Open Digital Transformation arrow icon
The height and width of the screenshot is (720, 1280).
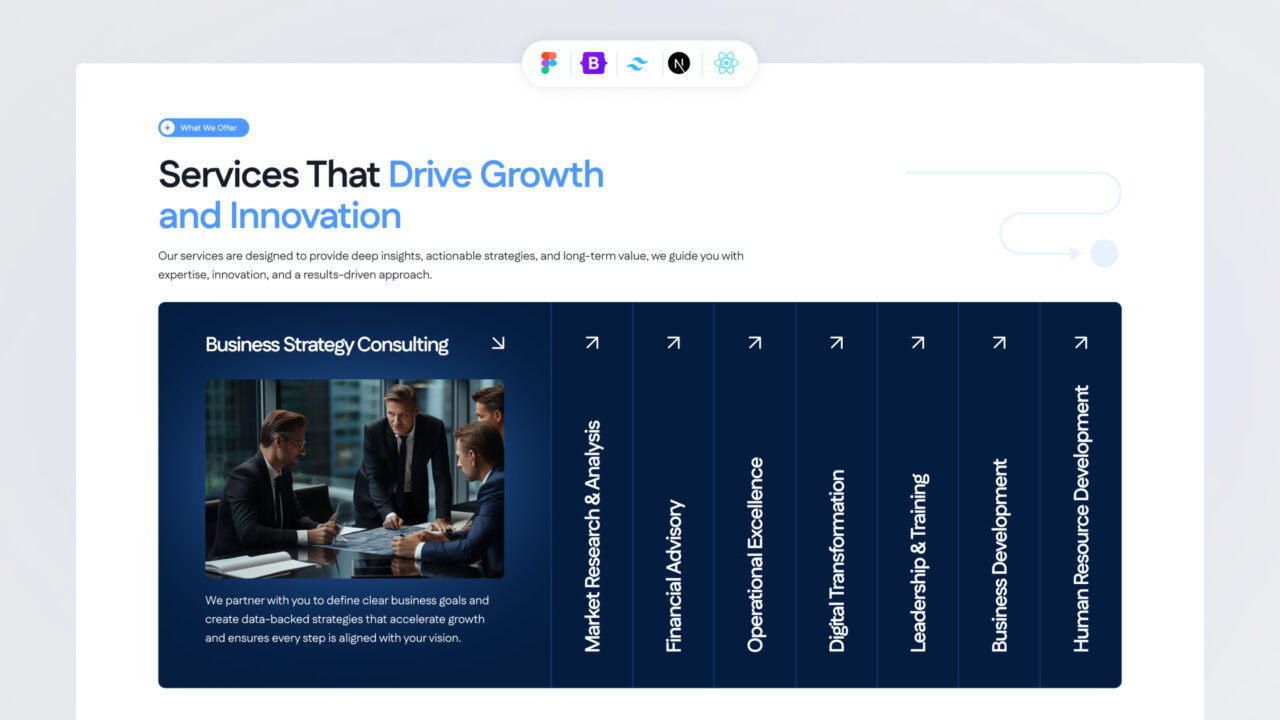(x=836, y=342)
